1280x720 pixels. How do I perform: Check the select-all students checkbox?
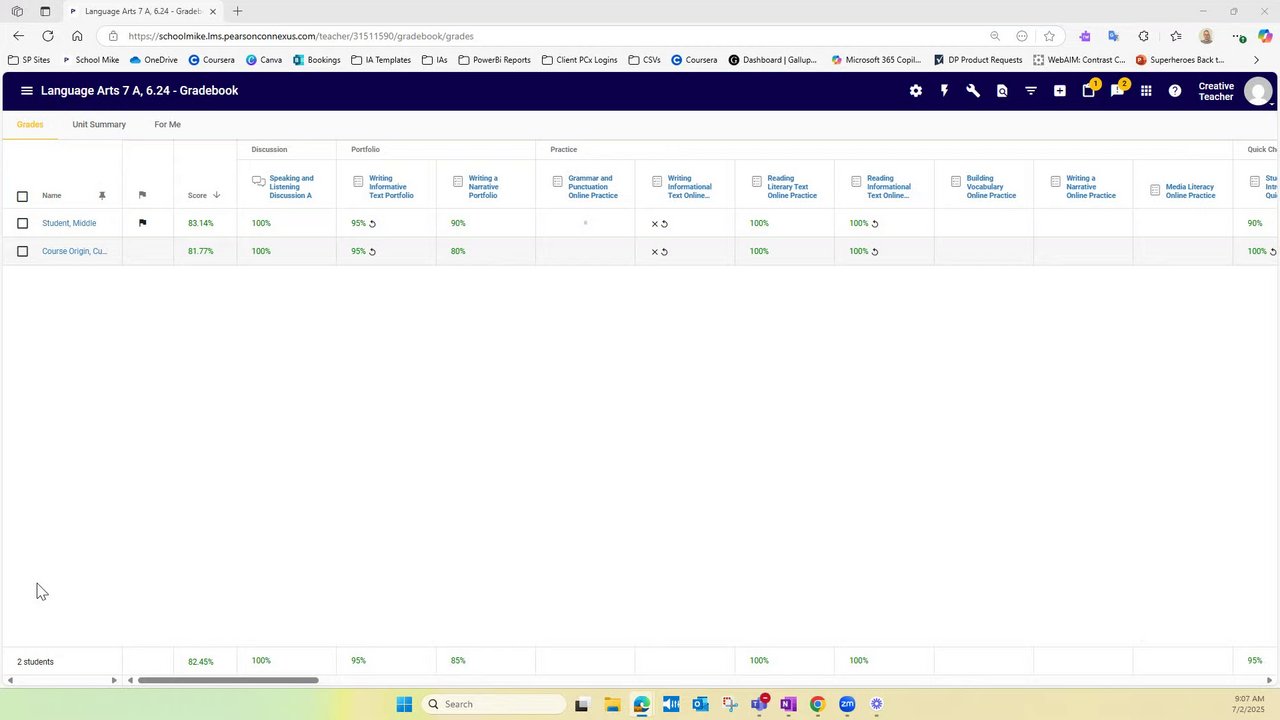click(22, 196)
